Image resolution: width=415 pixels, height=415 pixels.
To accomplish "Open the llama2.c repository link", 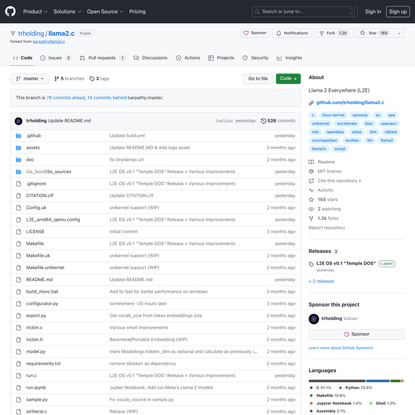I will [61, 33].
